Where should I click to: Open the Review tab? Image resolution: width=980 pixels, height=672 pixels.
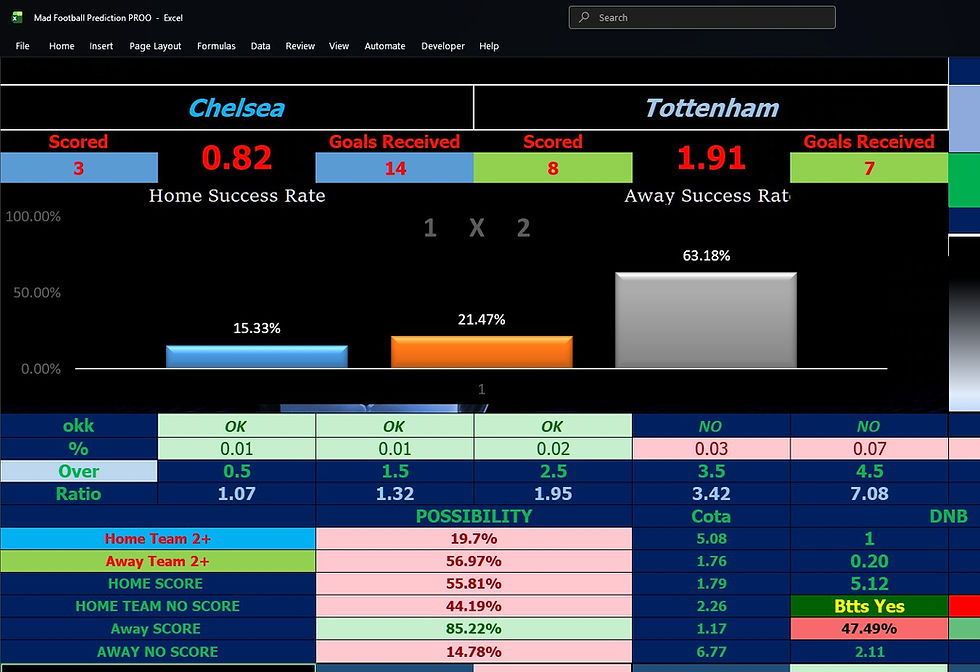tap(300, 46)
